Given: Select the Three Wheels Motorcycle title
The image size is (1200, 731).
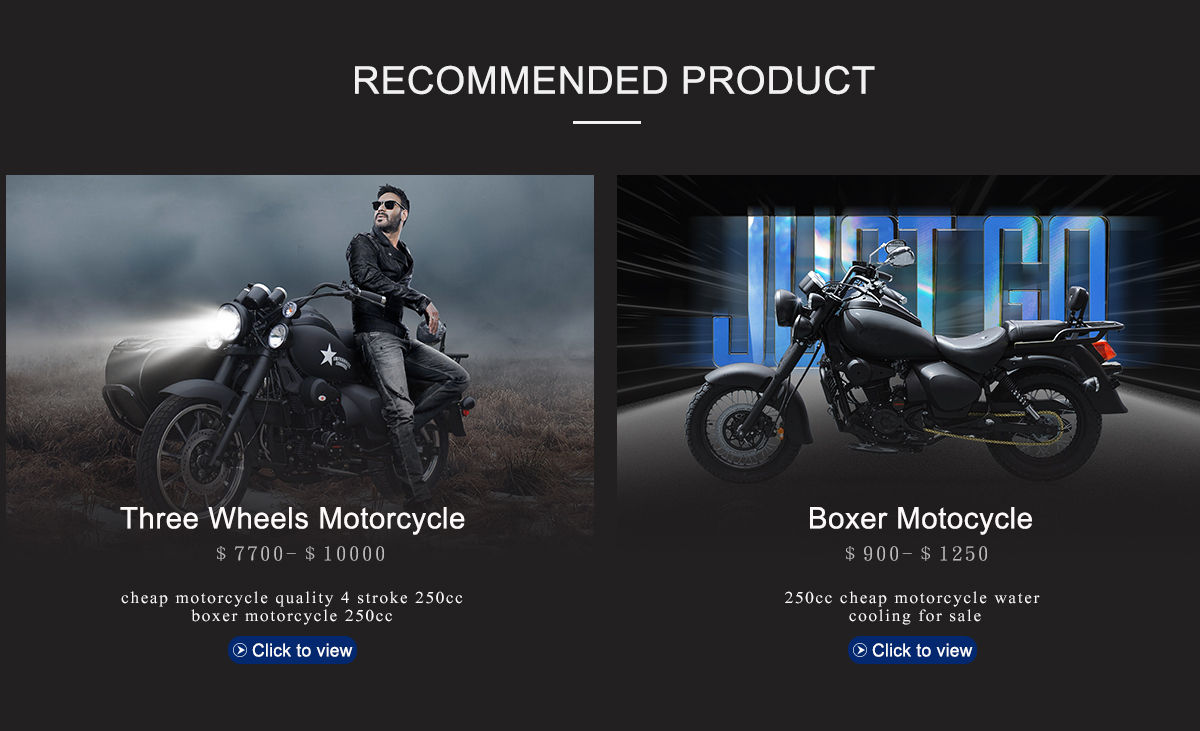Looking at the screenshot, I should click(292, 519).
